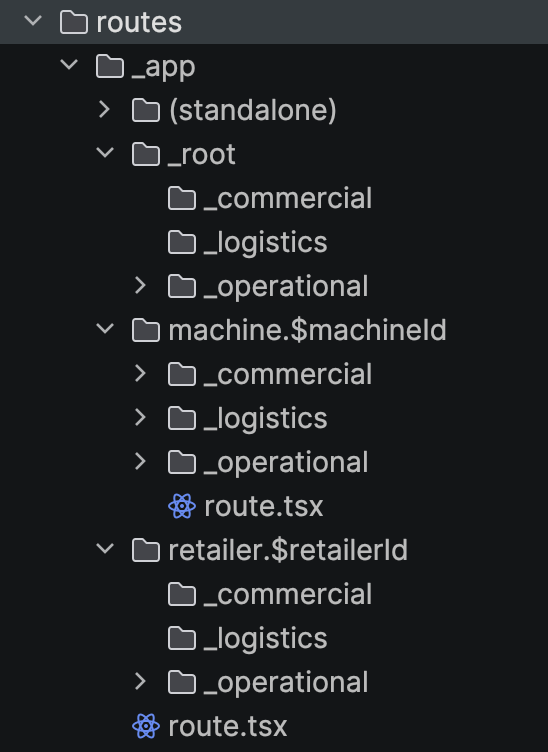Viewport: 548px width, 752px height.
Task: Click the routes folder icon
Action: click(74, 23)
